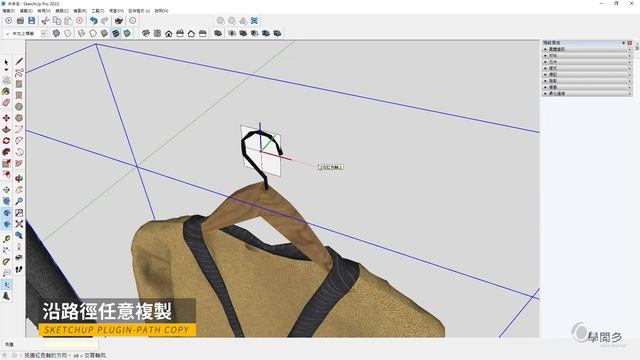This screenshot has height=360, width=640.
Task: Expand the 柔化邊線 tray panel
Action: click(x=587, y=93)
